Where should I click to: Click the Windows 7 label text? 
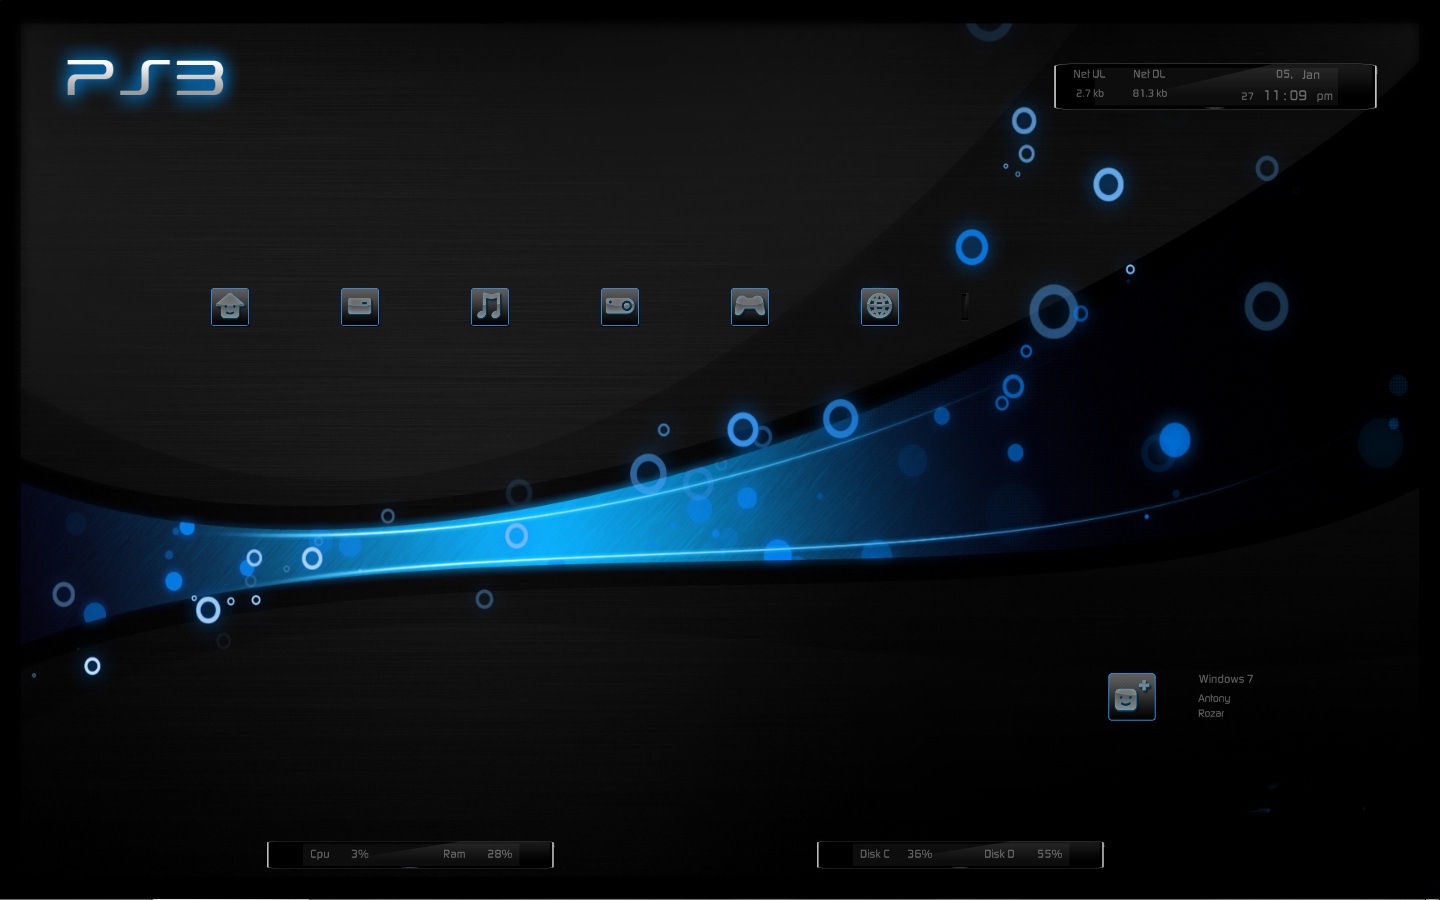[1225, 678]
